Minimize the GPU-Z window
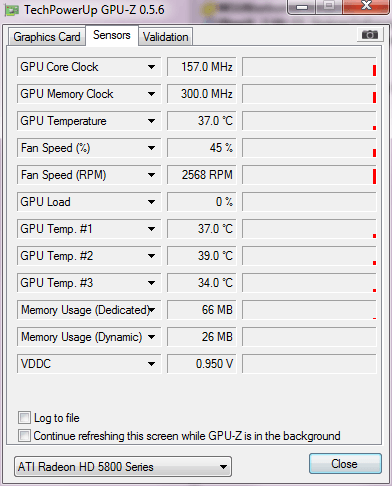Screen dimensions: 392x486 tap(302, 7)
